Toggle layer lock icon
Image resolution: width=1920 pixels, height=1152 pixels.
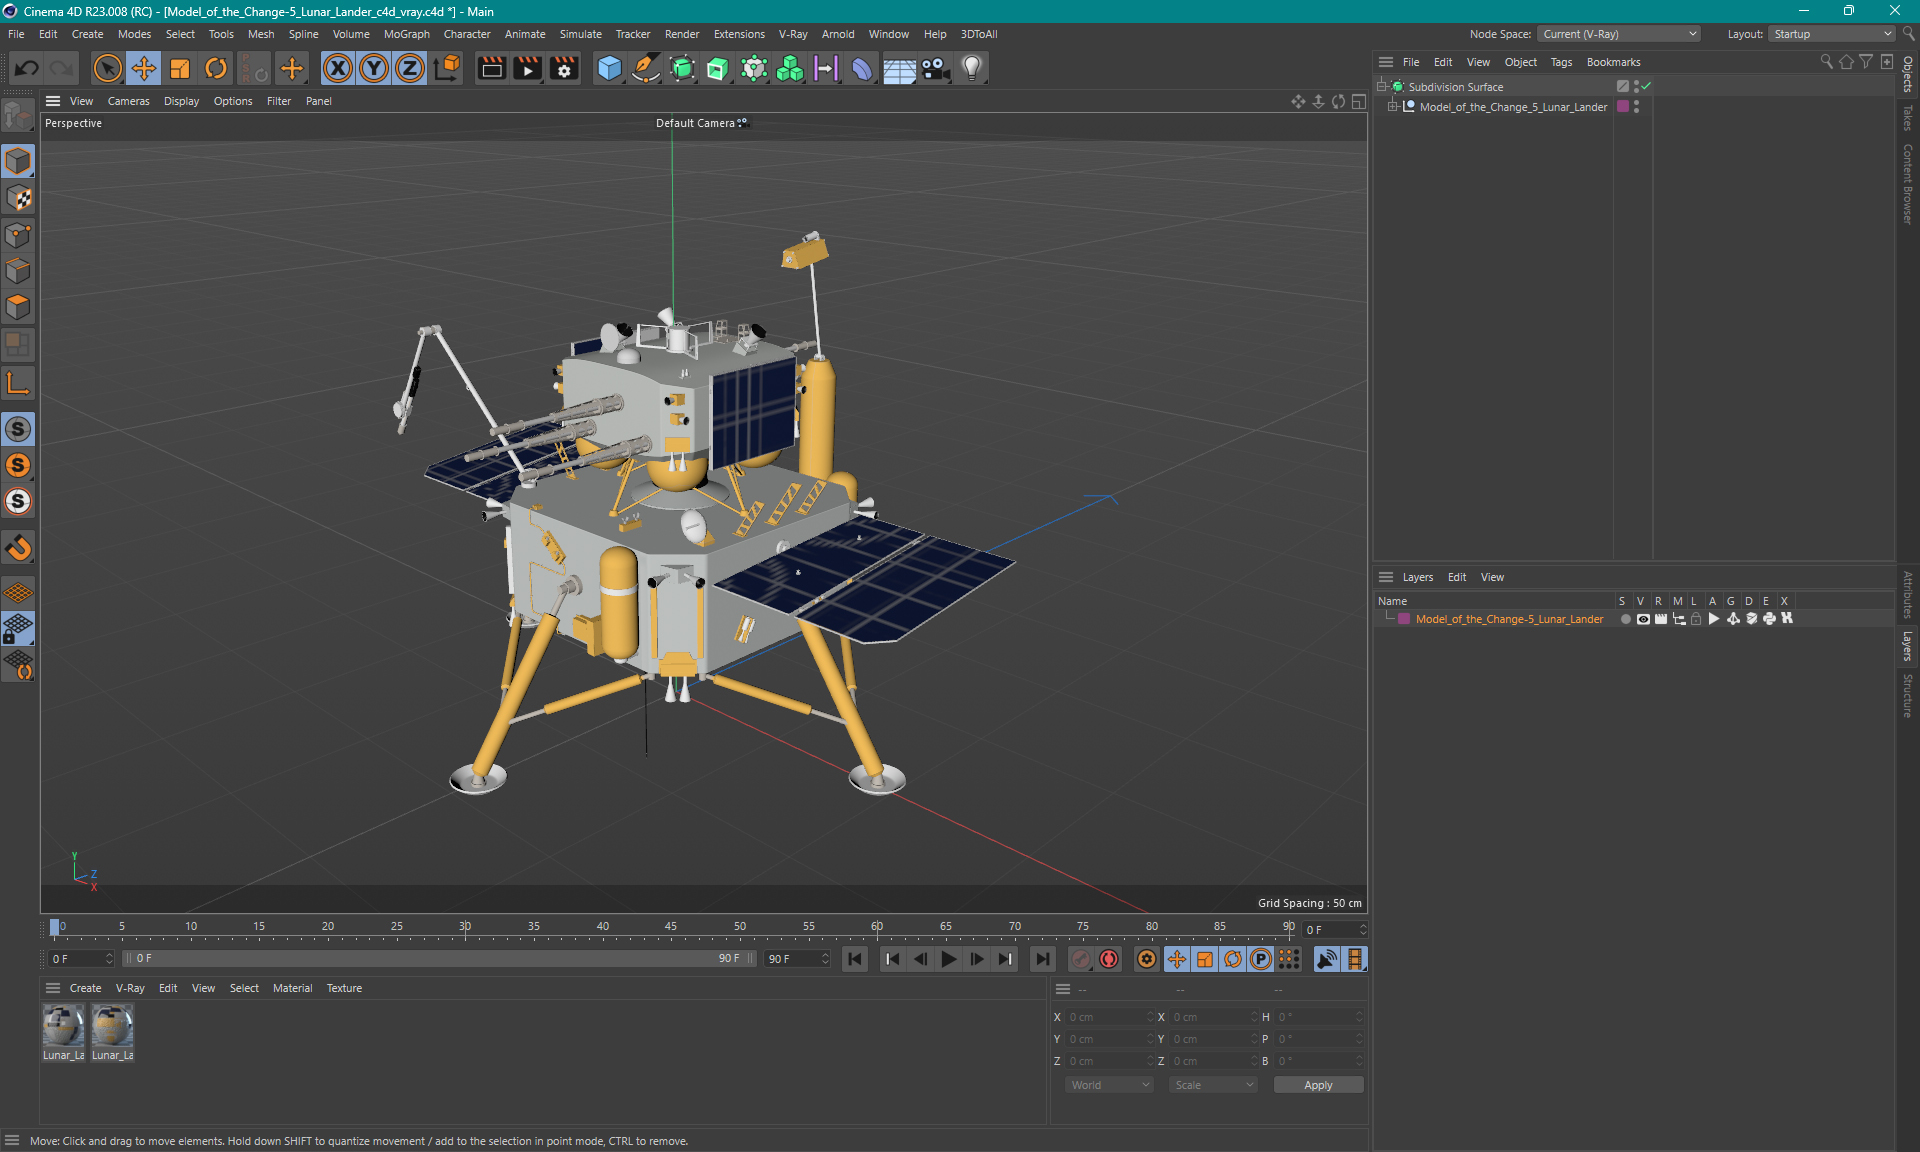pyautogui.click(x=1696, y=619)
